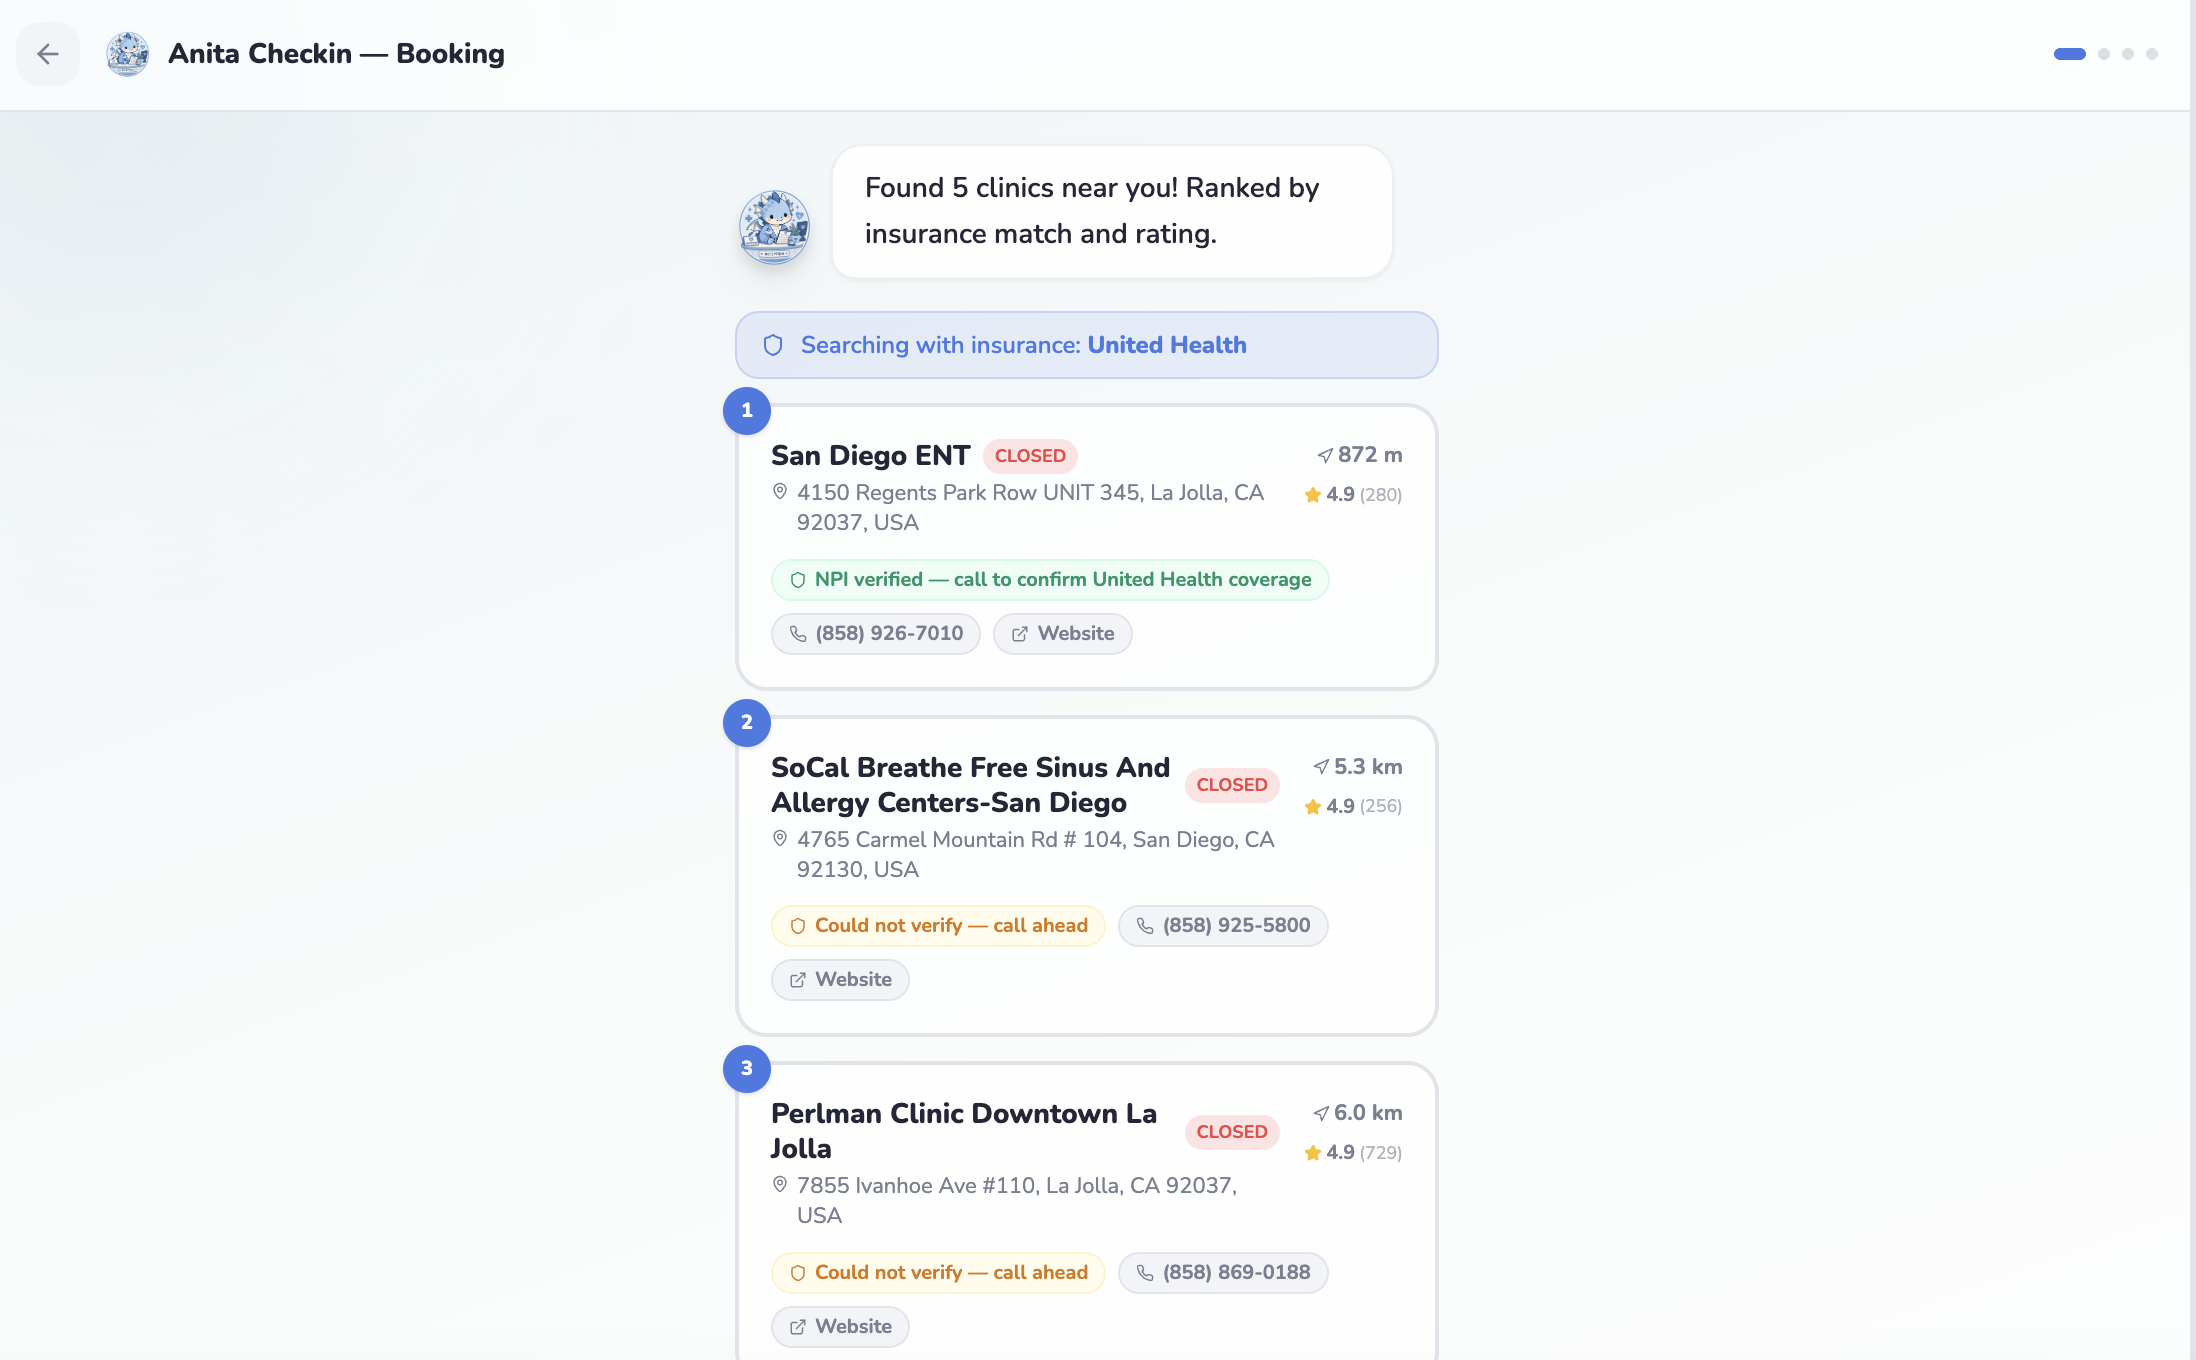Call Perlman Clinic at (858) 869-0188
The width and height of the screenshot is (2196, 1360).
click(1223, 1273)
